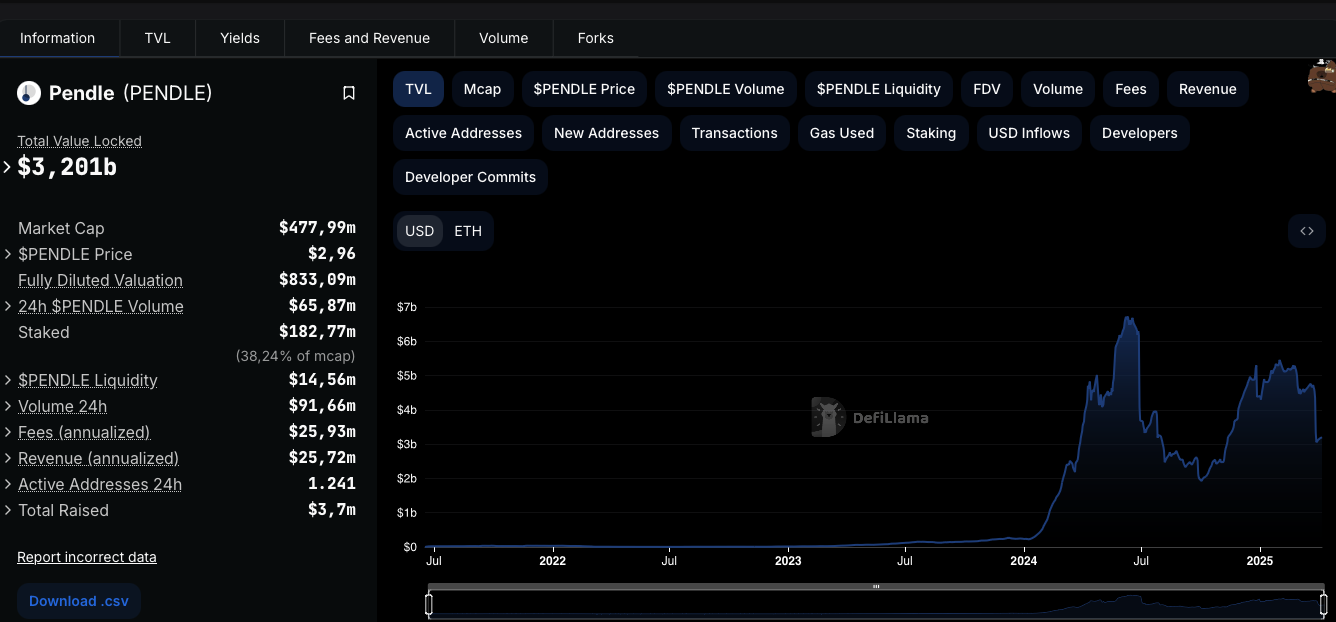Screen dimensions: 1336x622
Task: Toggle Fees chart metric
Action: click(x=1131, y=89)
